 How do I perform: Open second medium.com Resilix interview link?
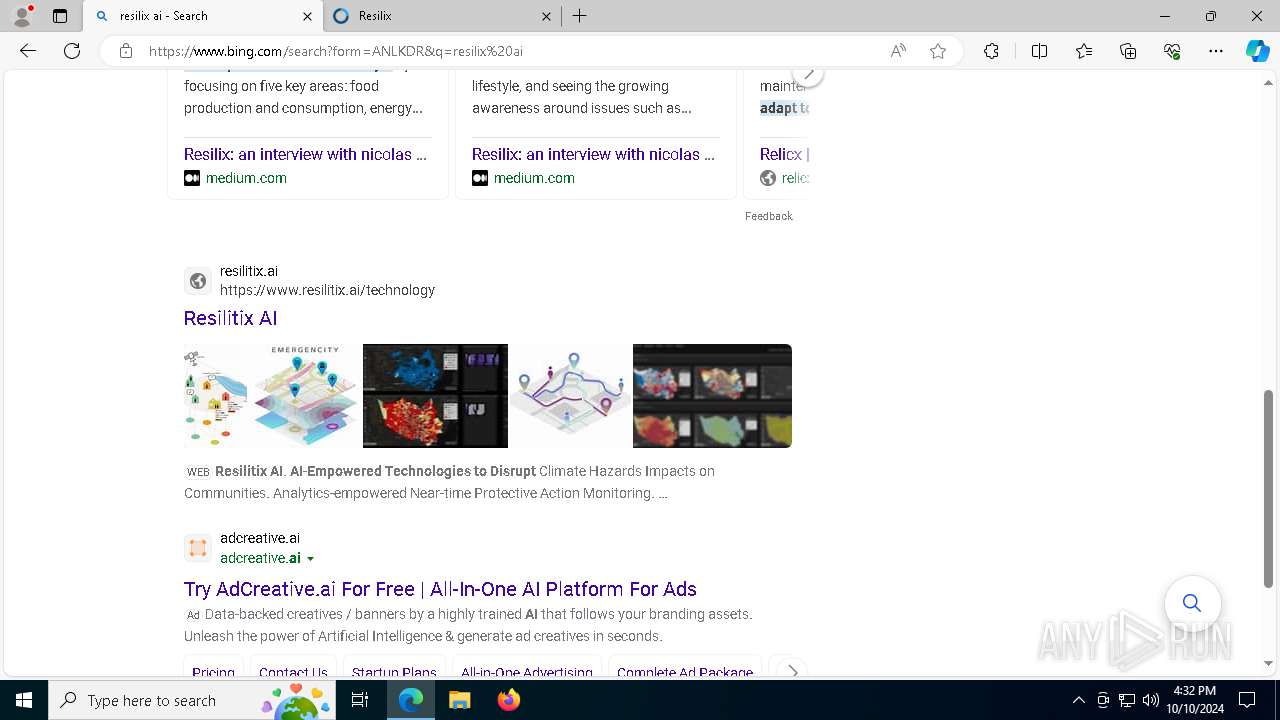pyautogui.click(x=593, y=154)
